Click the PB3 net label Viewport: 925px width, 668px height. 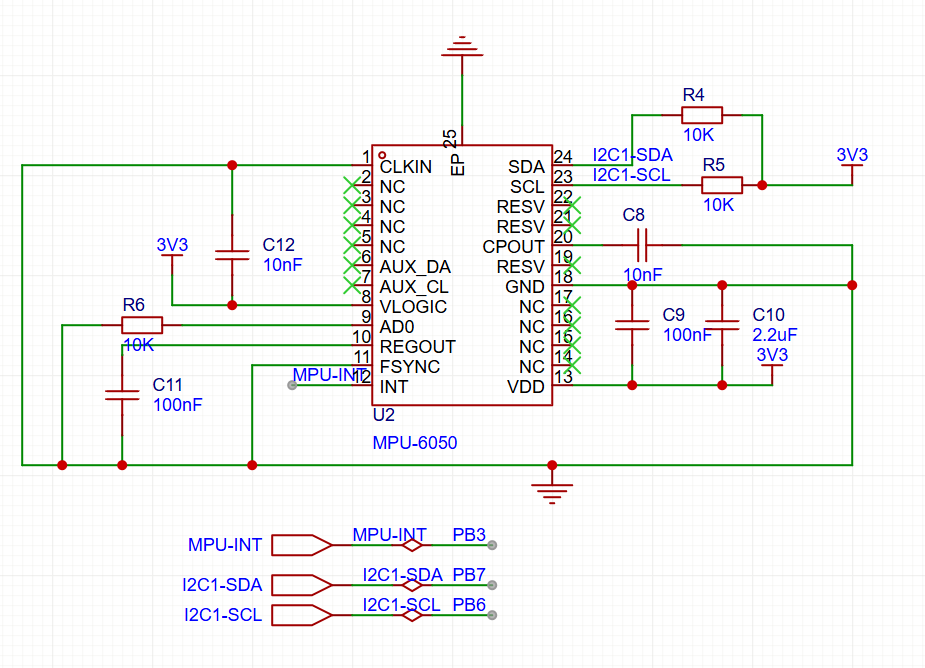pos(469,535)
